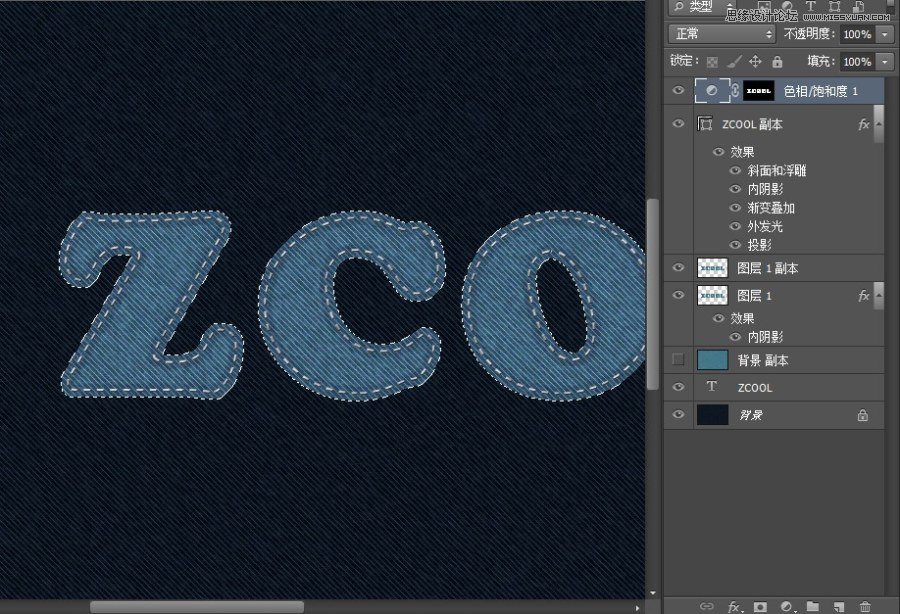The height and width of the screenshot is (614, 900).
Task: Show the hidden 背景 副本 layer
Action: pos(678,359)
